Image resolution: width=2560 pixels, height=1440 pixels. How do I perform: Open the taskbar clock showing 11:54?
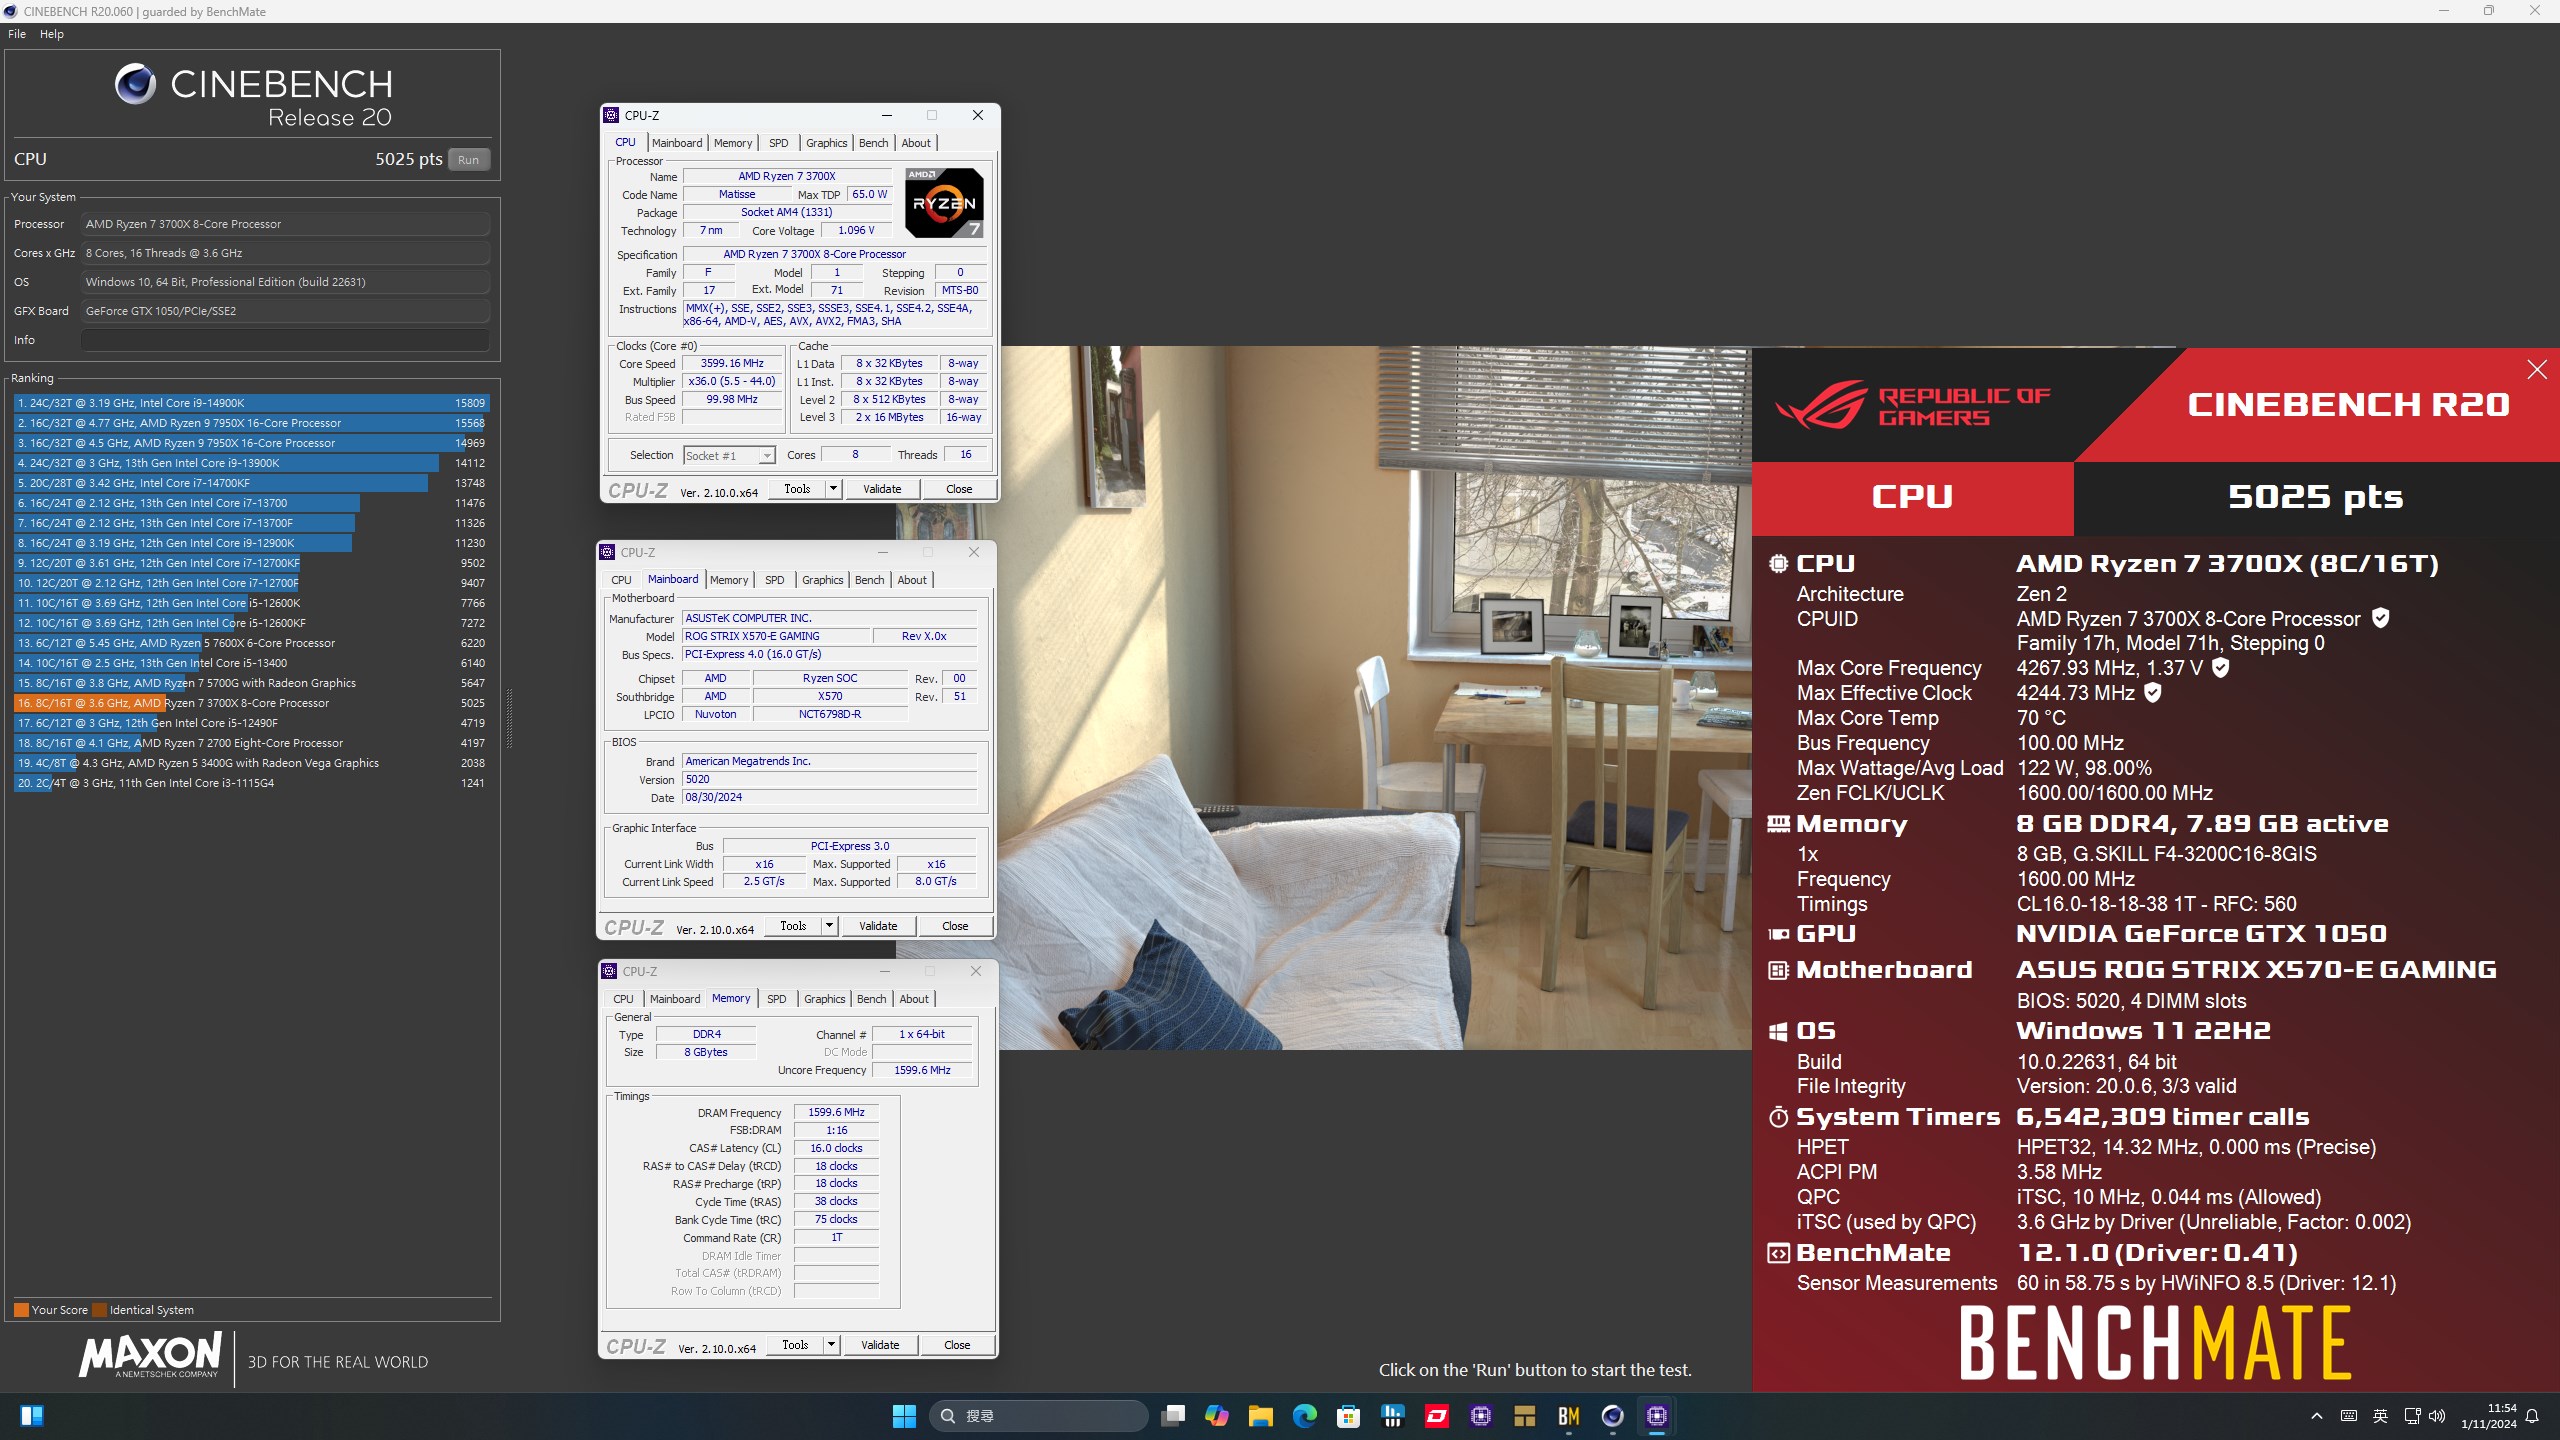click(2488, 1416)
